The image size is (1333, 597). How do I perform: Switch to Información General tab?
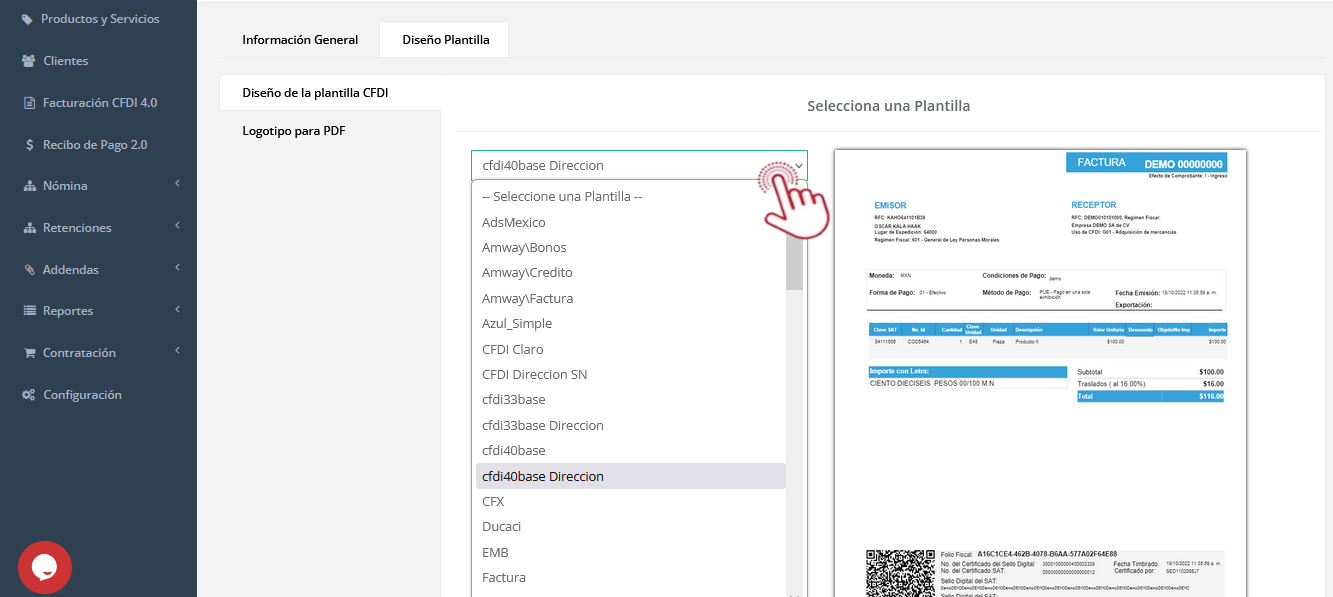[300, 40]
